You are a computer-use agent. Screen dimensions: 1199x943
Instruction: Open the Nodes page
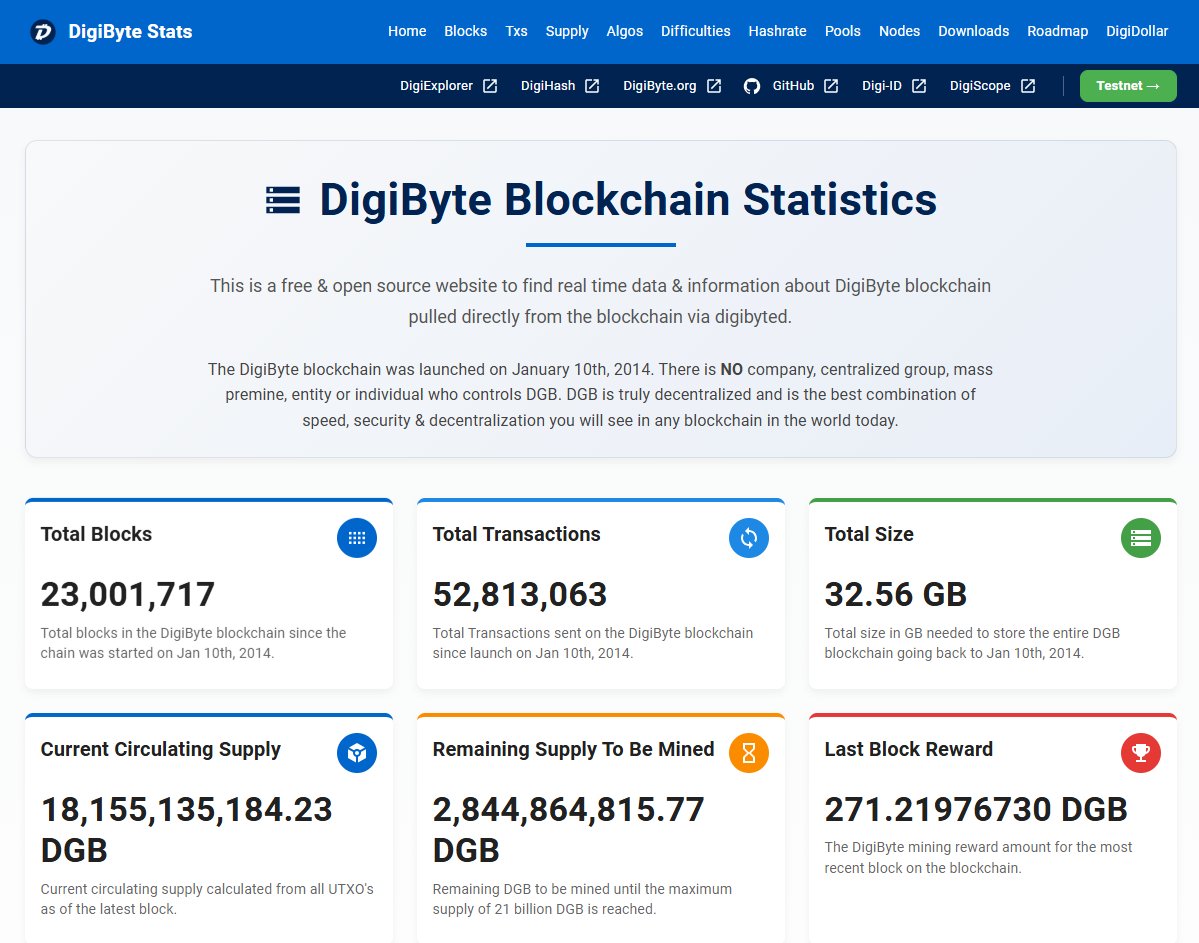pyautogui.click(x=899, y=31)
